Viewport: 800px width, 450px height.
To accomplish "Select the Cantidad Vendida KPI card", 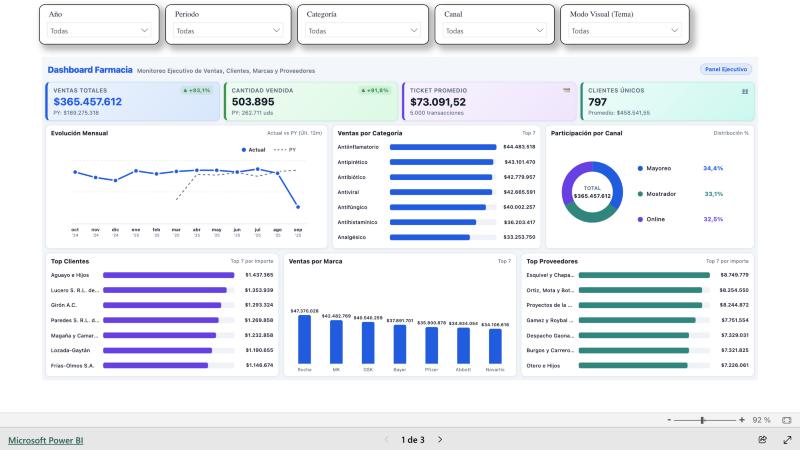I will coord(311,102).
